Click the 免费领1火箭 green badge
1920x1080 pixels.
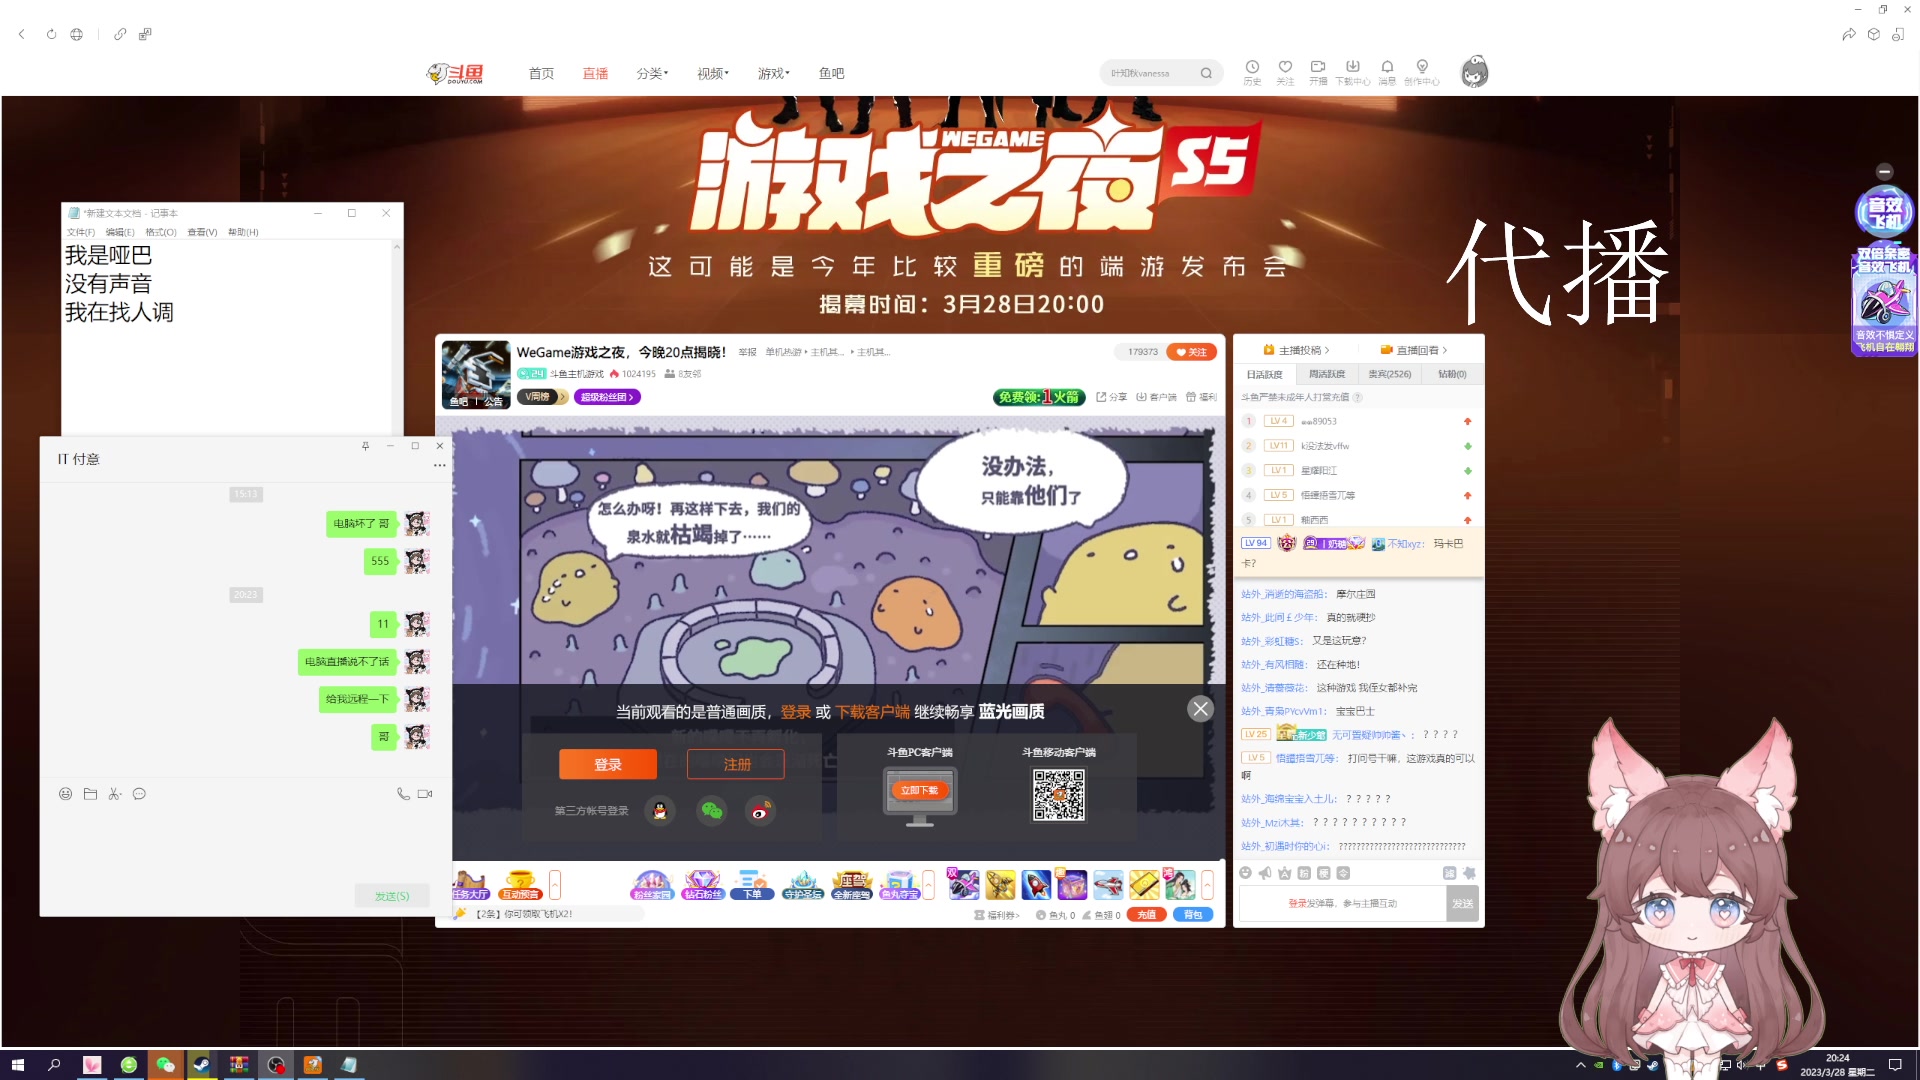pos(1039,397)
